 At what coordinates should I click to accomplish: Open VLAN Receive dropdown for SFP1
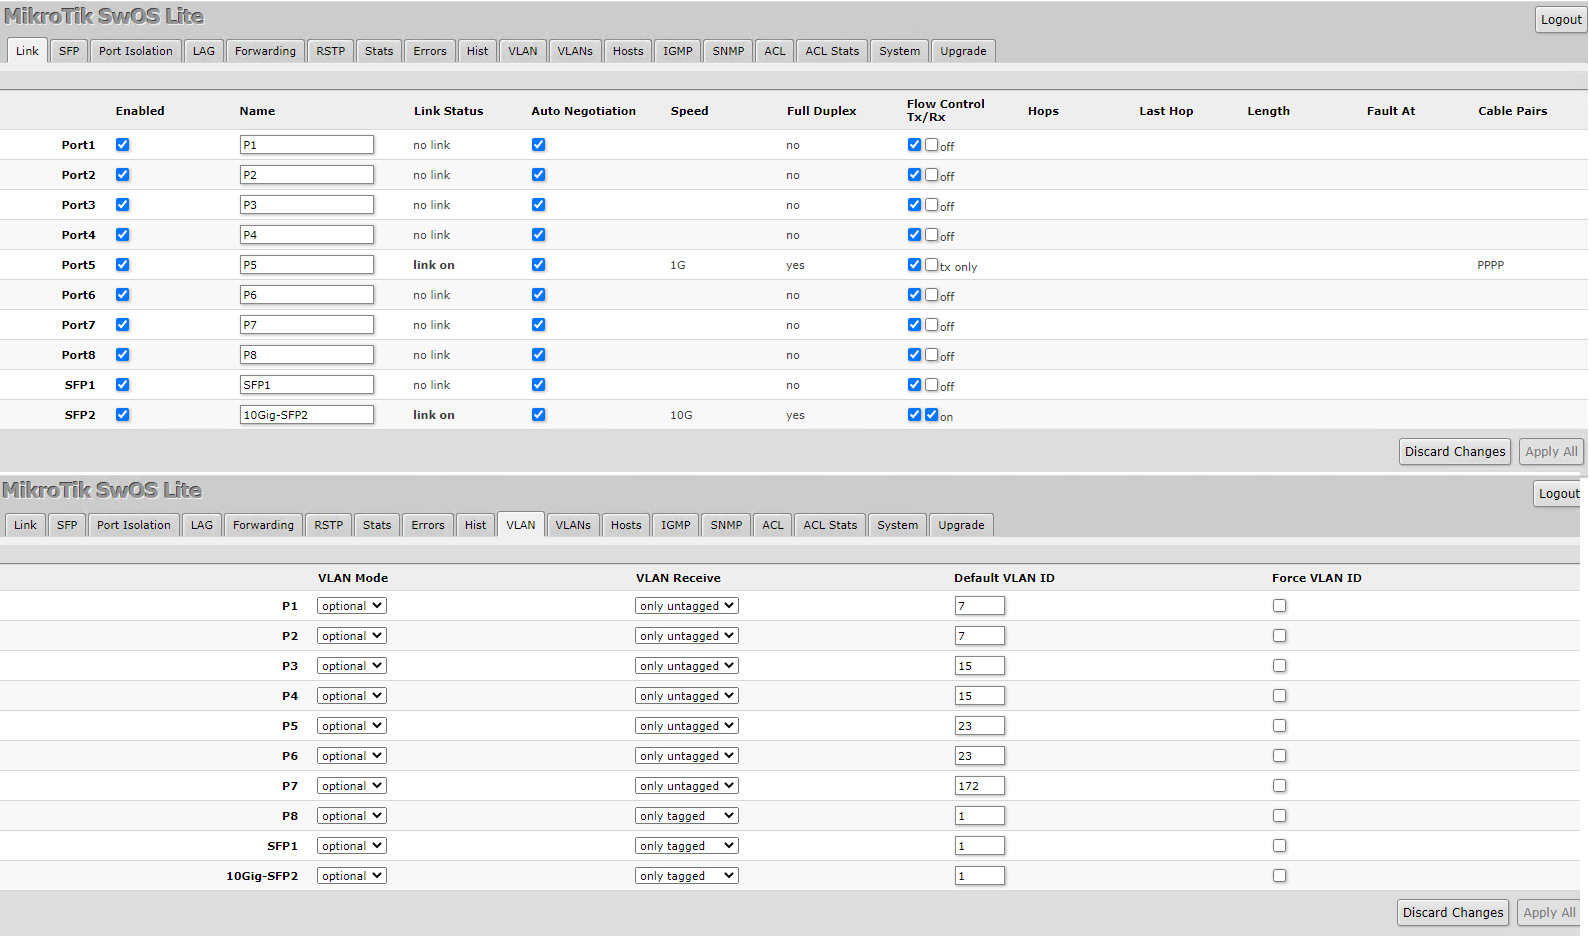(x=687, y=846)
